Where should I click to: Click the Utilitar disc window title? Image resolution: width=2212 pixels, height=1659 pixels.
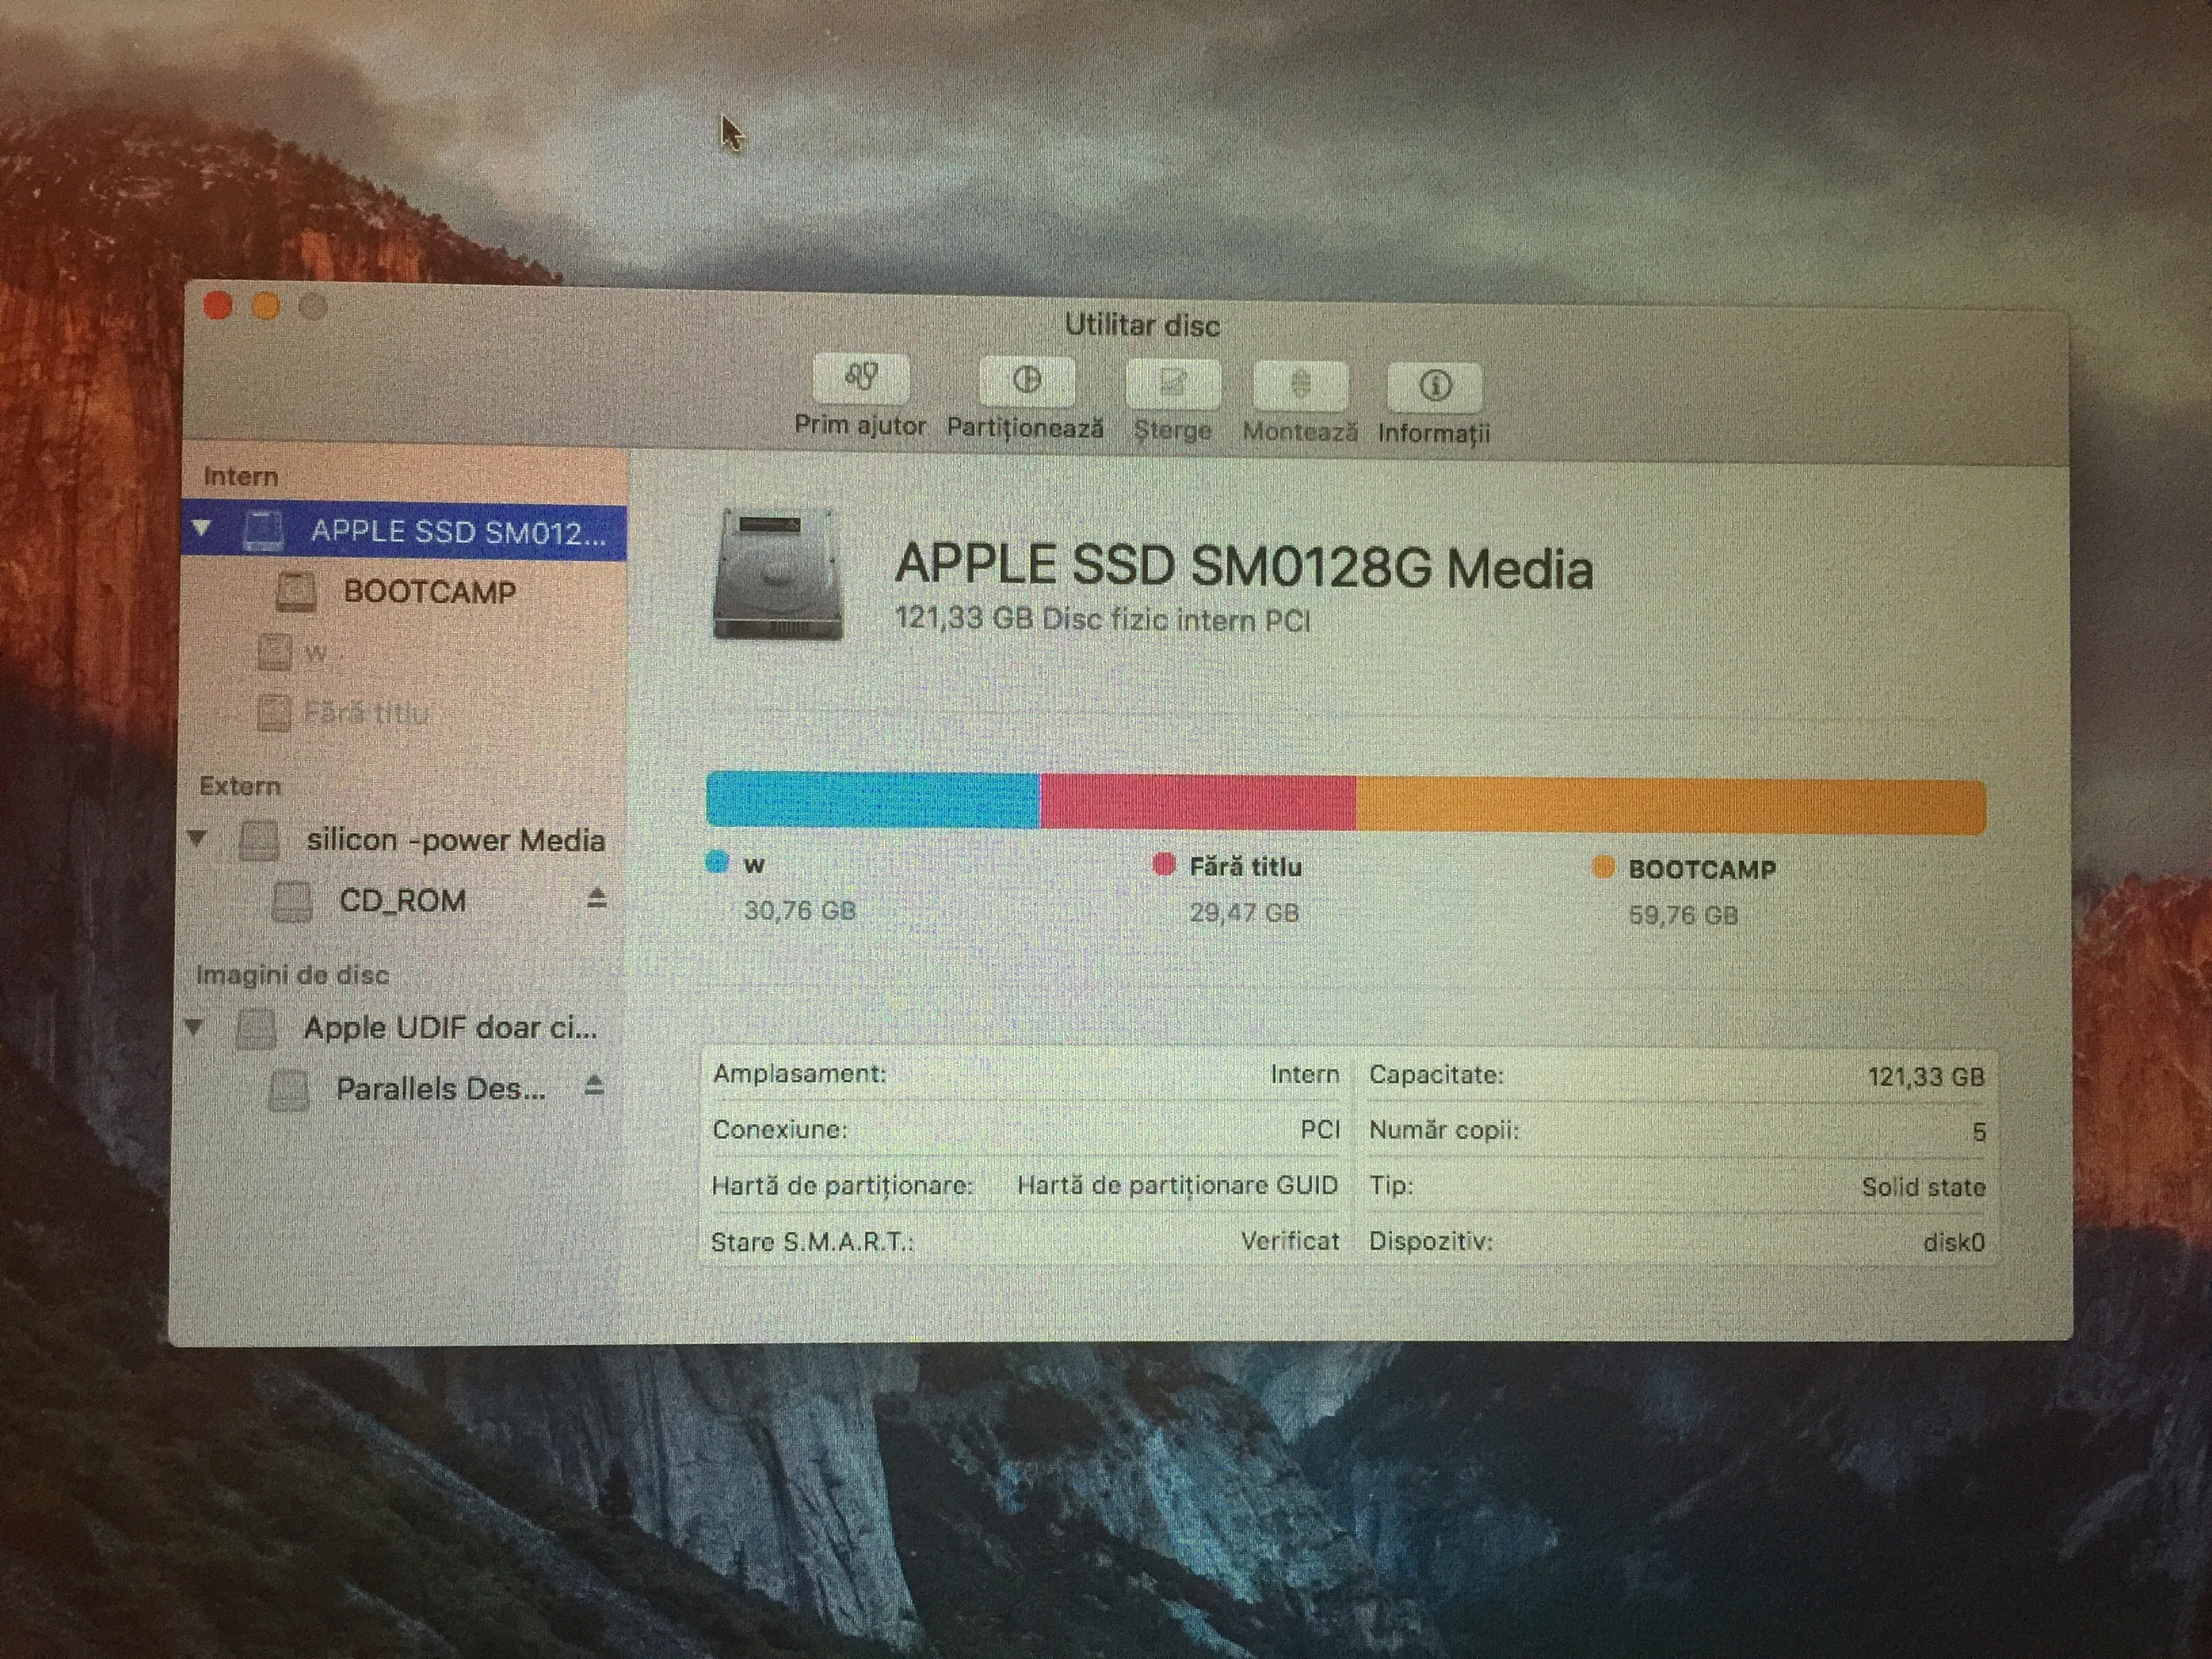pos(1142,325)
